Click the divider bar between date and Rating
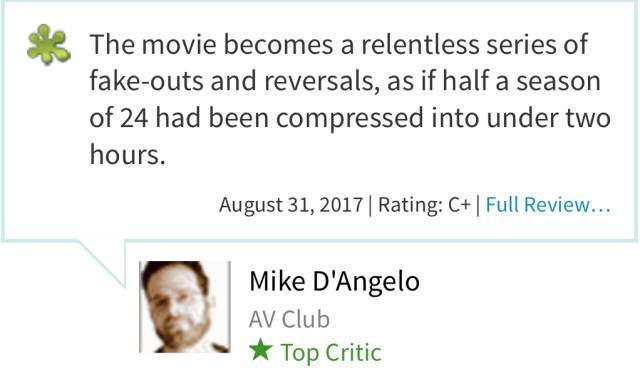640x387 pixels. pos(370,205)
